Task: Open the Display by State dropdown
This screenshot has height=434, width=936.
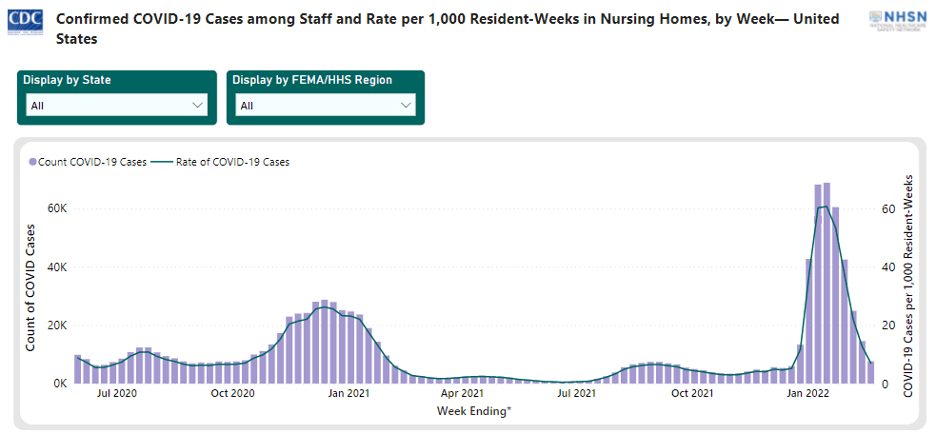Action: pyautogui.click(x=115, y=105)
